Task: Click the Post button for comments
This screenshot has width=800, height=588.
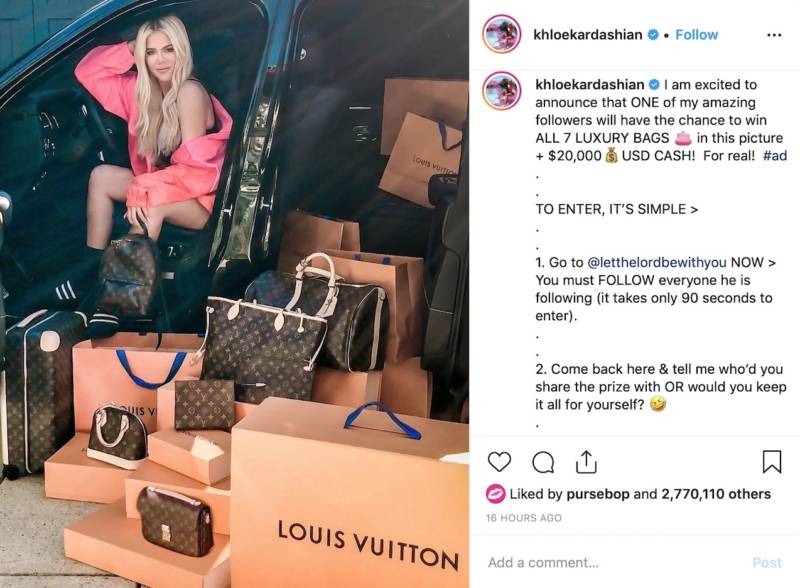Action: pos(767,562)
